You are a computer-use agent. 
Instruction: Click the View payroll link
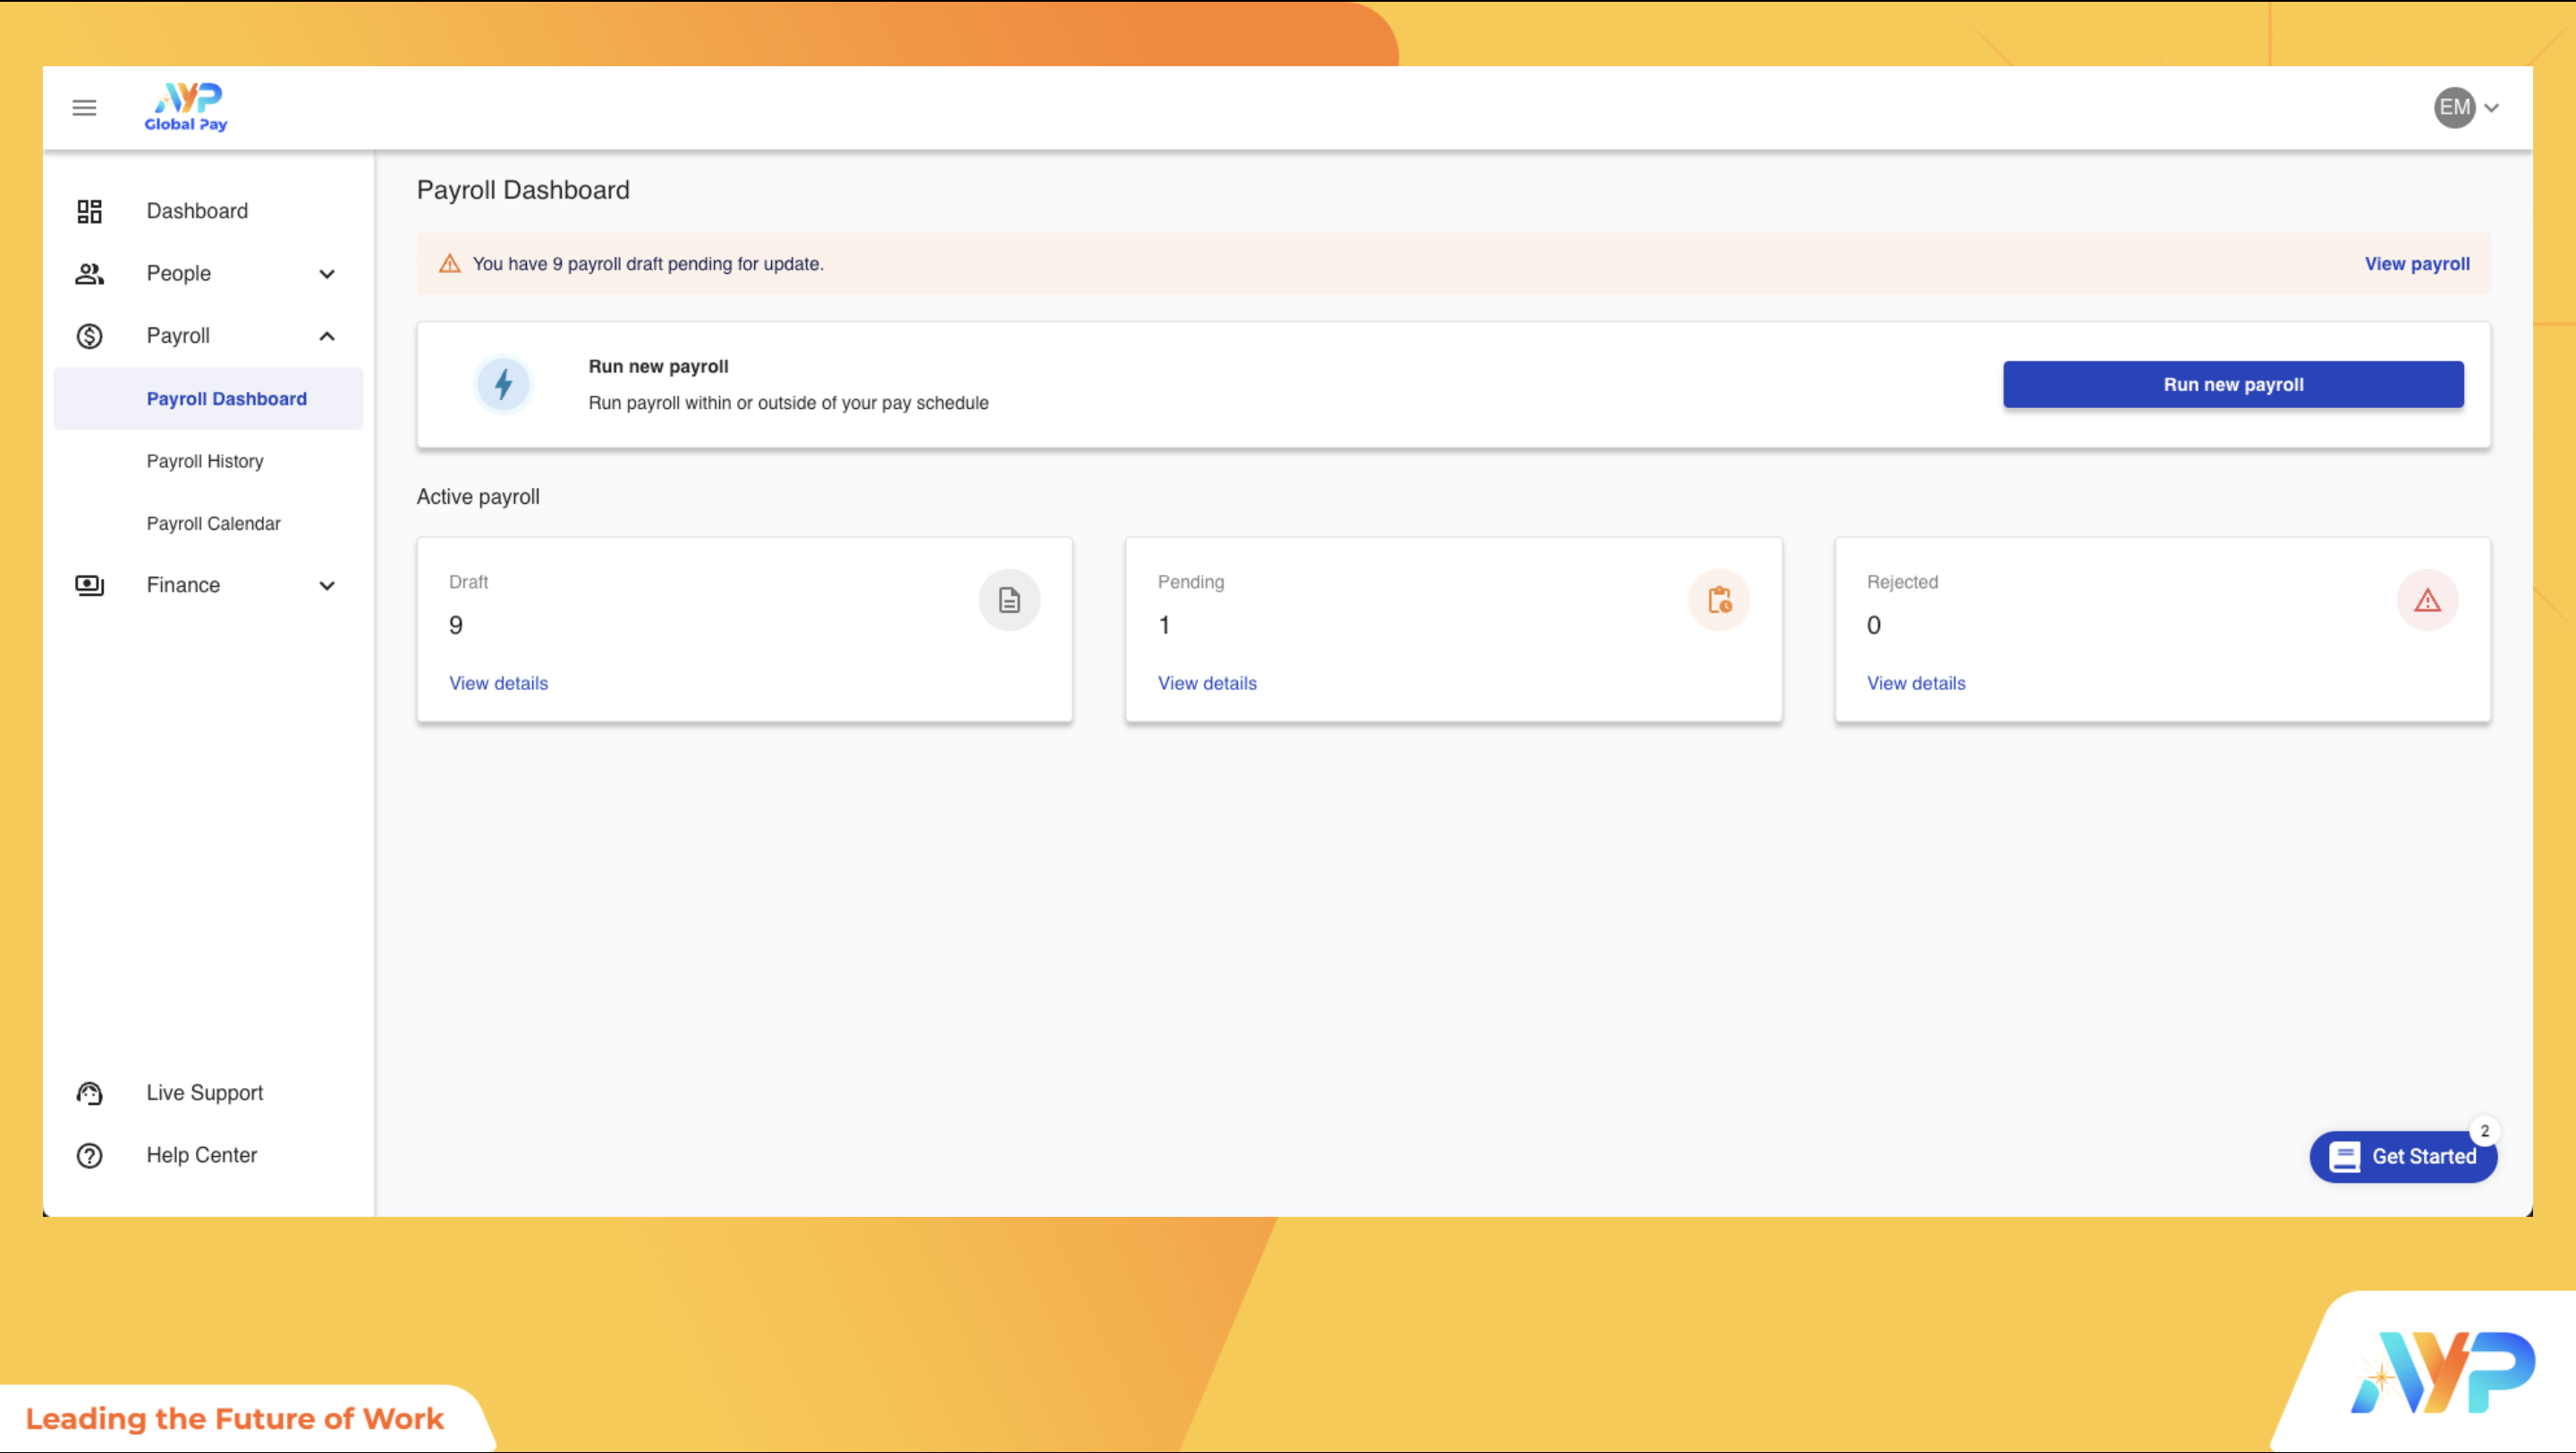(2416, 264)
